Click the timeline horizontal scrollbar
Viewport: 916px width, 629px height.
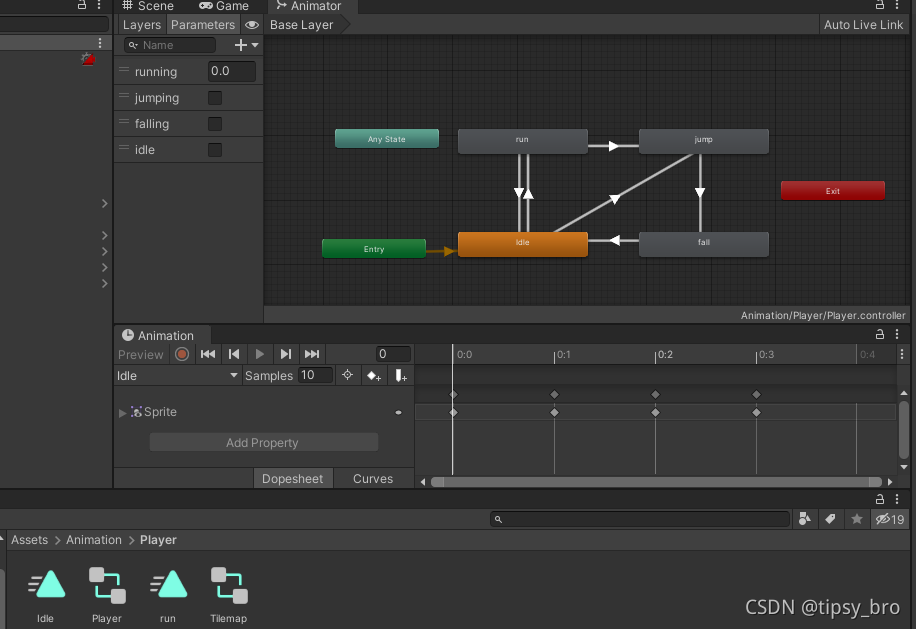coord(656,482)
